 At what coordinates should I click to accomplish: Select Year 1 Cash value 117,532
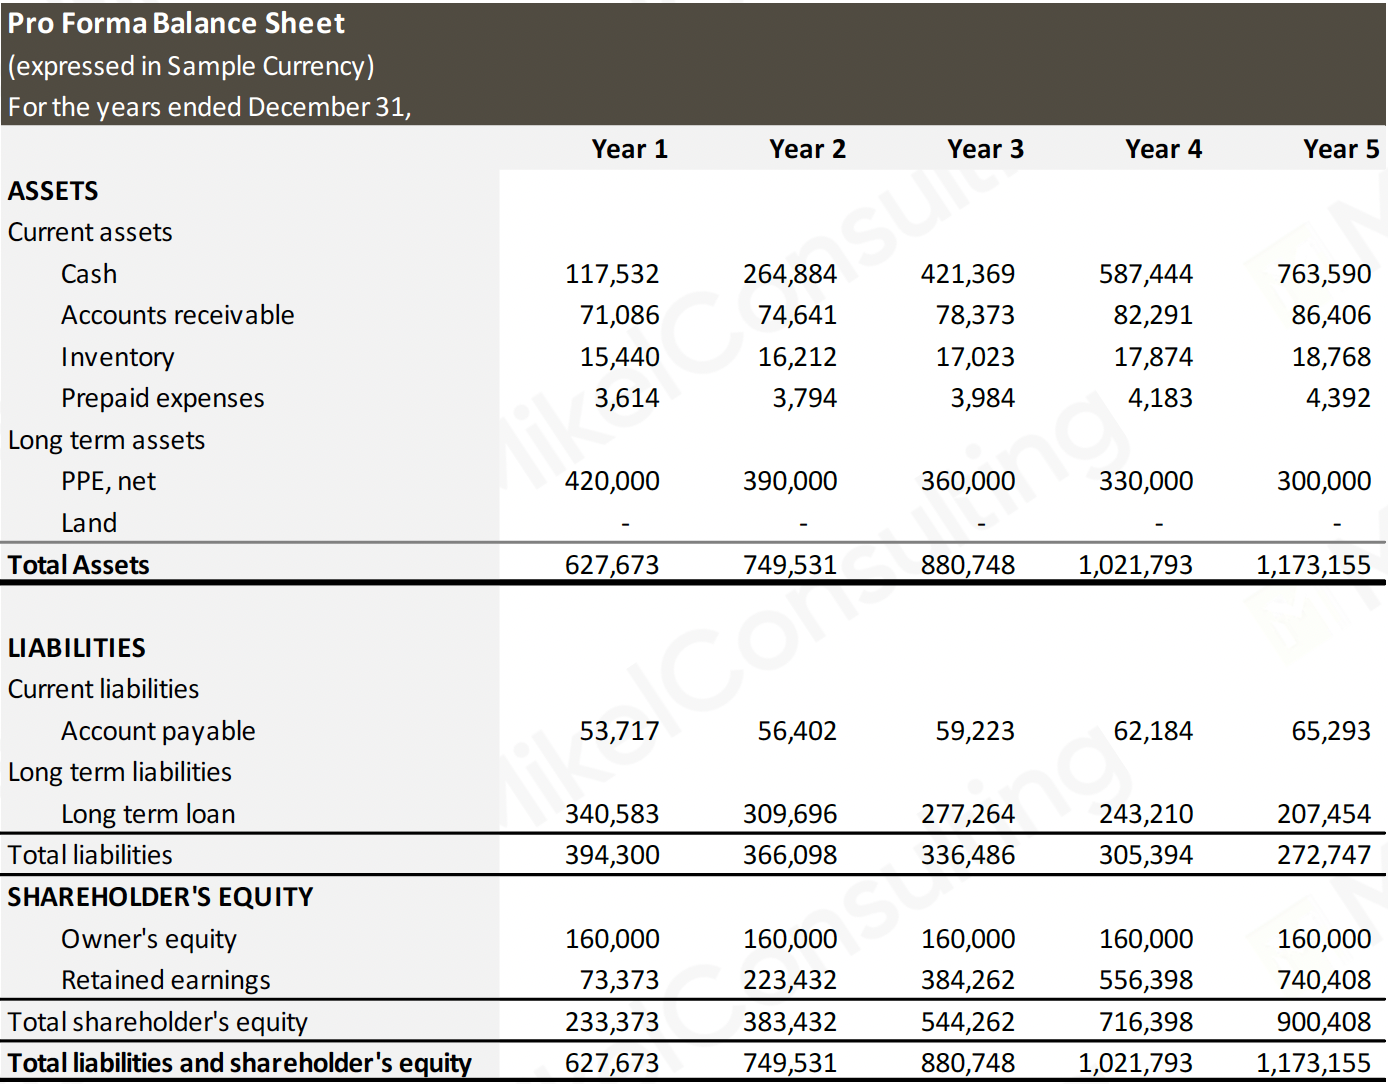coord(612,274)
